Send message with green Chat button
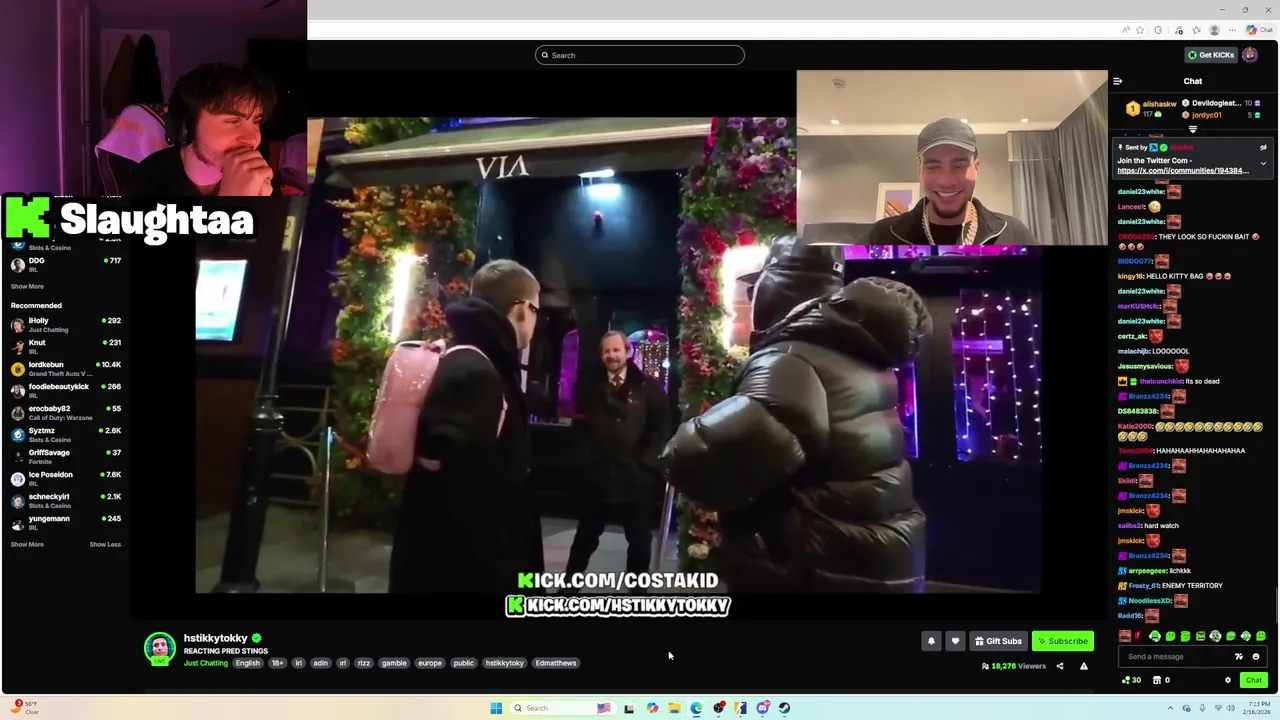 click(x=1253, y=680)
